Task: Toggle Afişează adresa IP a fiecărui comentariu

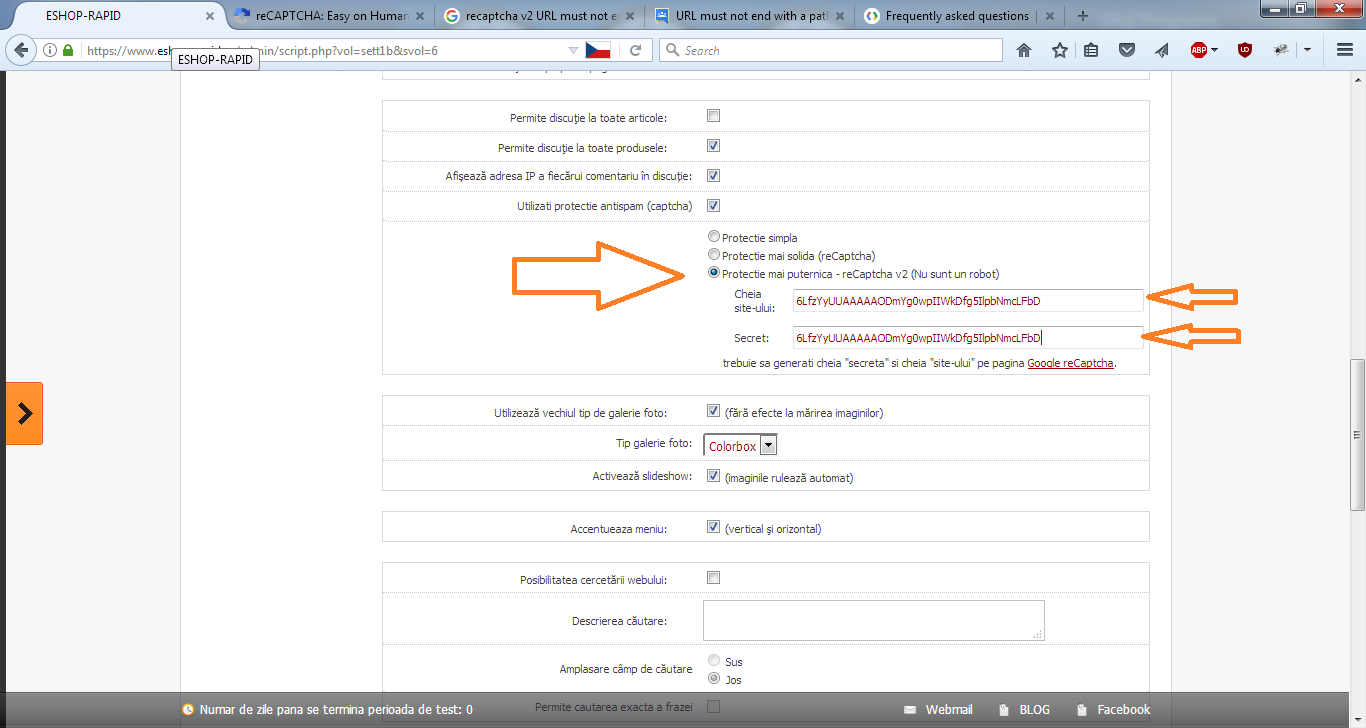Action: coord(714,176)
